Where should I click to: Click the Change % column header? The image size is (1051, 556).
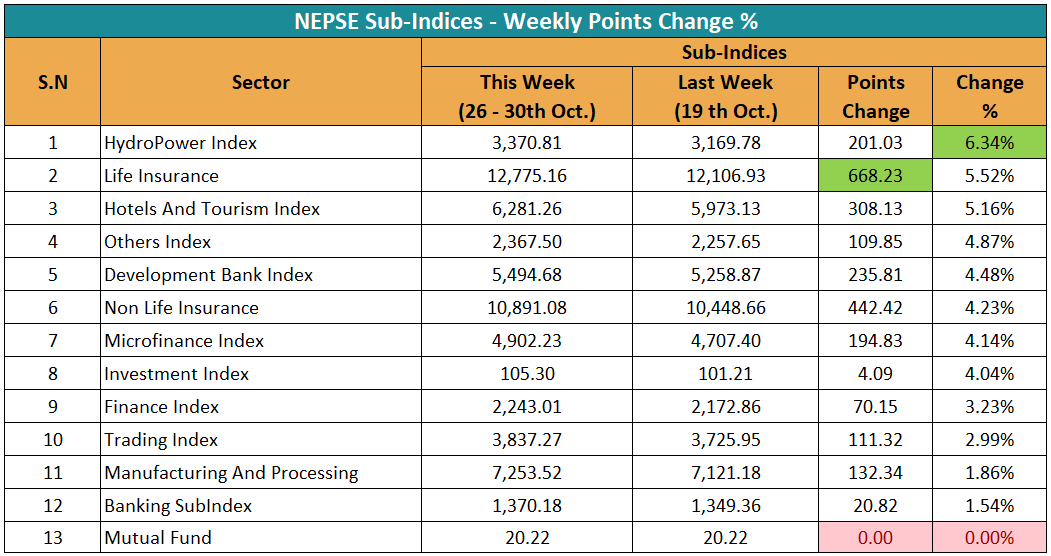[x=989, y=96]
